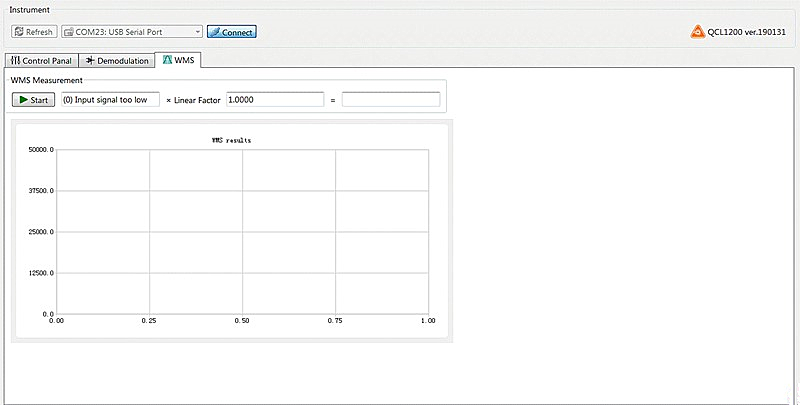Click the empty result field after equals sign
Viewport: 800px width, 405px height.
pyautogui.click(x=390, y=100)
